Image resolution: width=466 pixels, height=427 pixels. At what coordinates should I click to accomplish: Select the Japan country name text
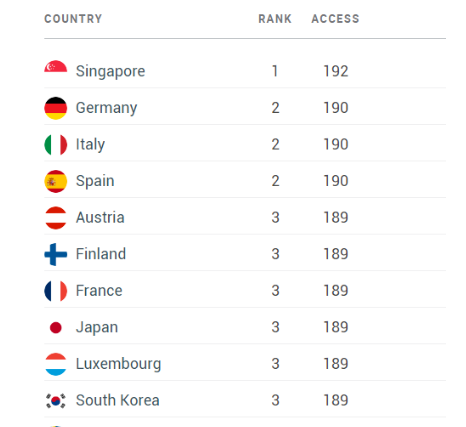point(97,328)
